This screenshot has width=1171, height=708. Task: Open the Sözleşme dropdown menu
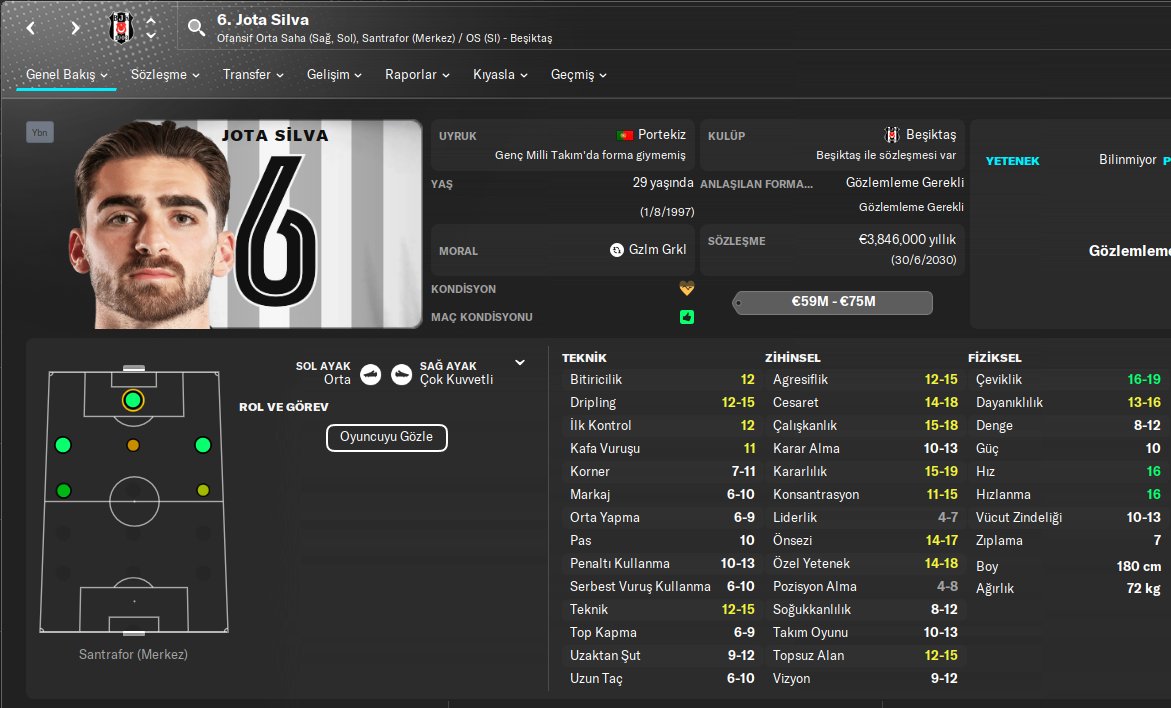pyautogui.click(x=165, y=75)
